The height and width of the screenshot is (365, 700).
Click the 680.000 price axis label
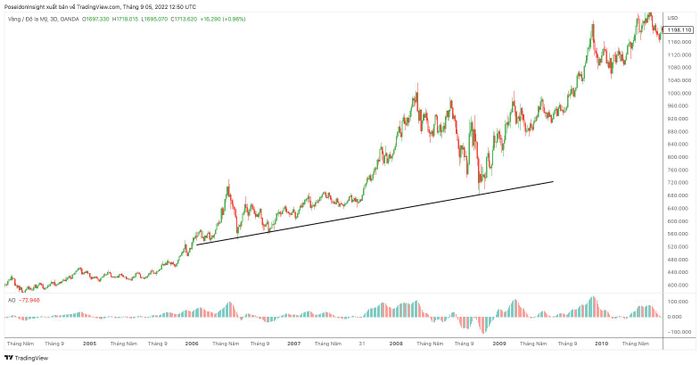click(679, 195)
